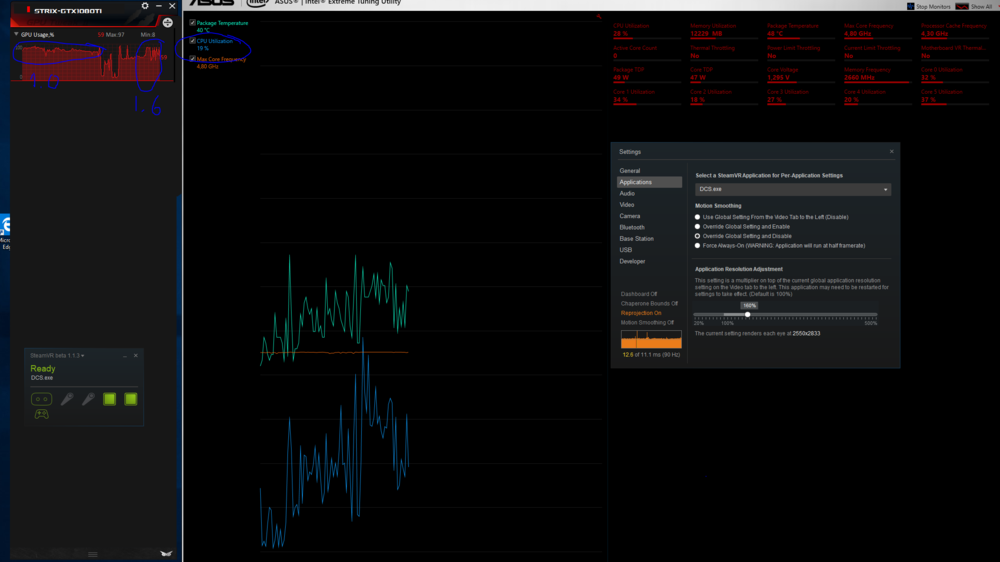
Task: Click the Memory Frequency 2660 MHz tile
Action: pos(876,75)
